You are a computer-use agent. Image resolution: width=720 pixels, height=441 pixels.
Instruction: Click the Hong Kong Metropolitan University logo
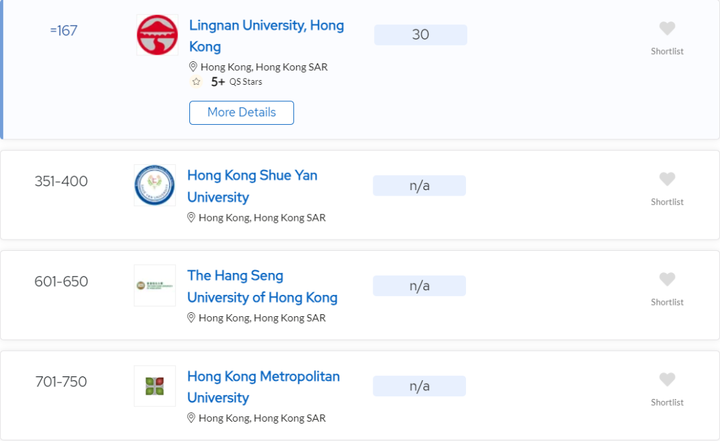tap(154, 386)
